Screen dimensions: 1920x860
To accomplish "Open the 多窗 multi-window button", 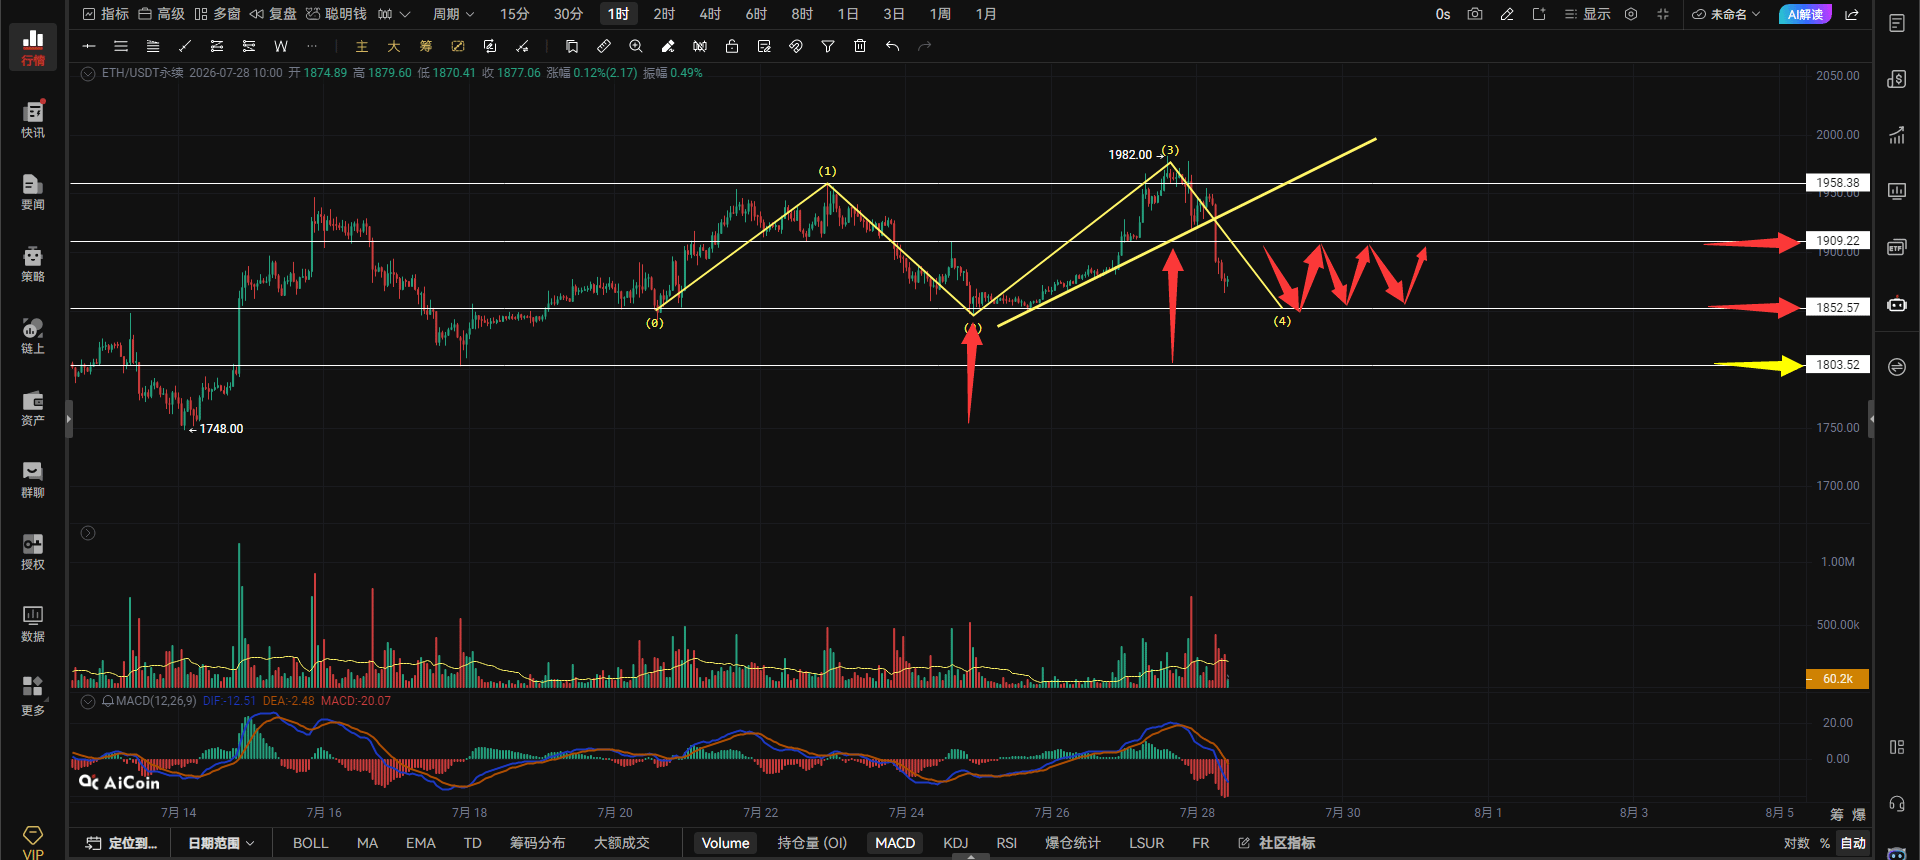I will click(217, 14).
